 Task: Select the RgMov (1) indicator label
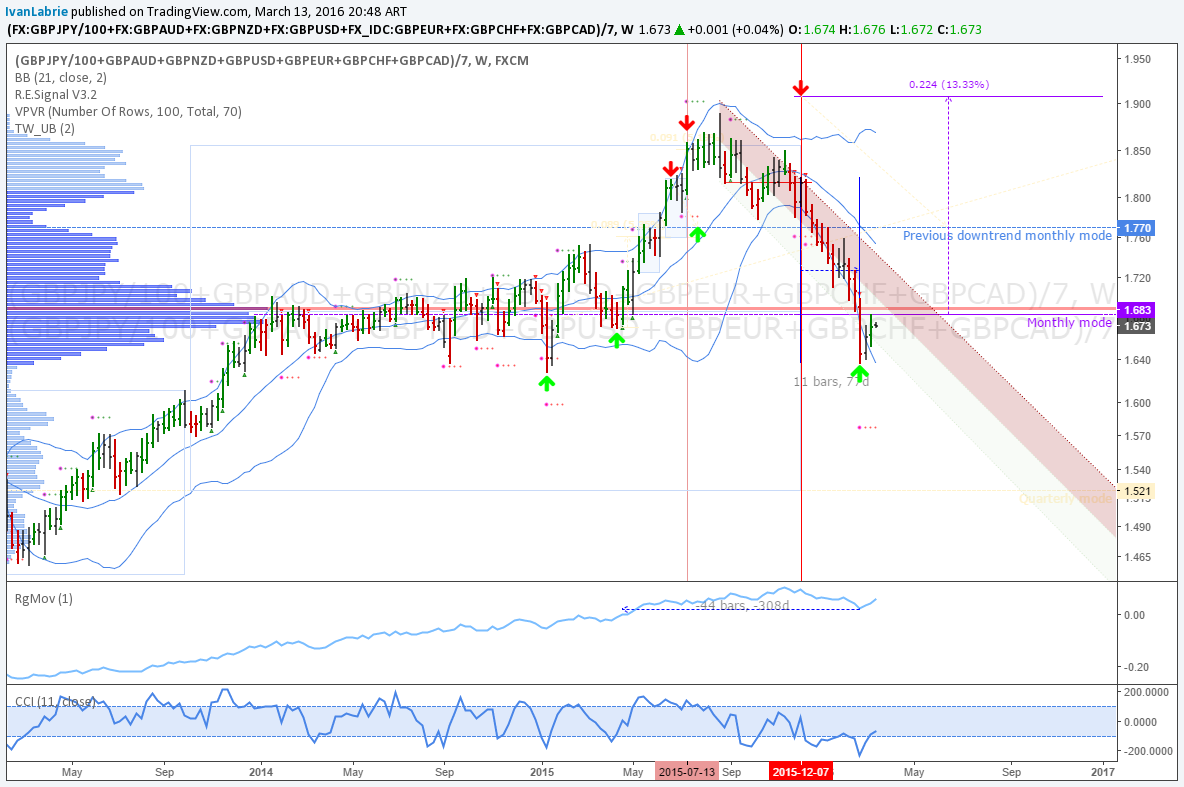click(44, 599)
